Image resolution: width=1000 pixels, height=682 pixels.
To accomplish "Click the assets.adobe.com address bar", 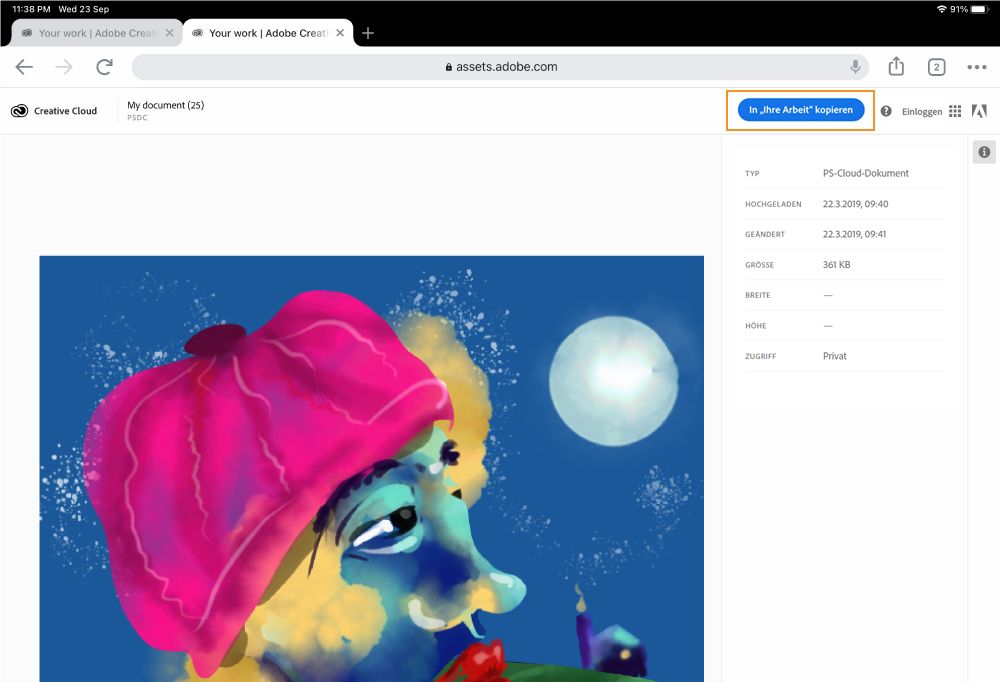I will [501, 67].
